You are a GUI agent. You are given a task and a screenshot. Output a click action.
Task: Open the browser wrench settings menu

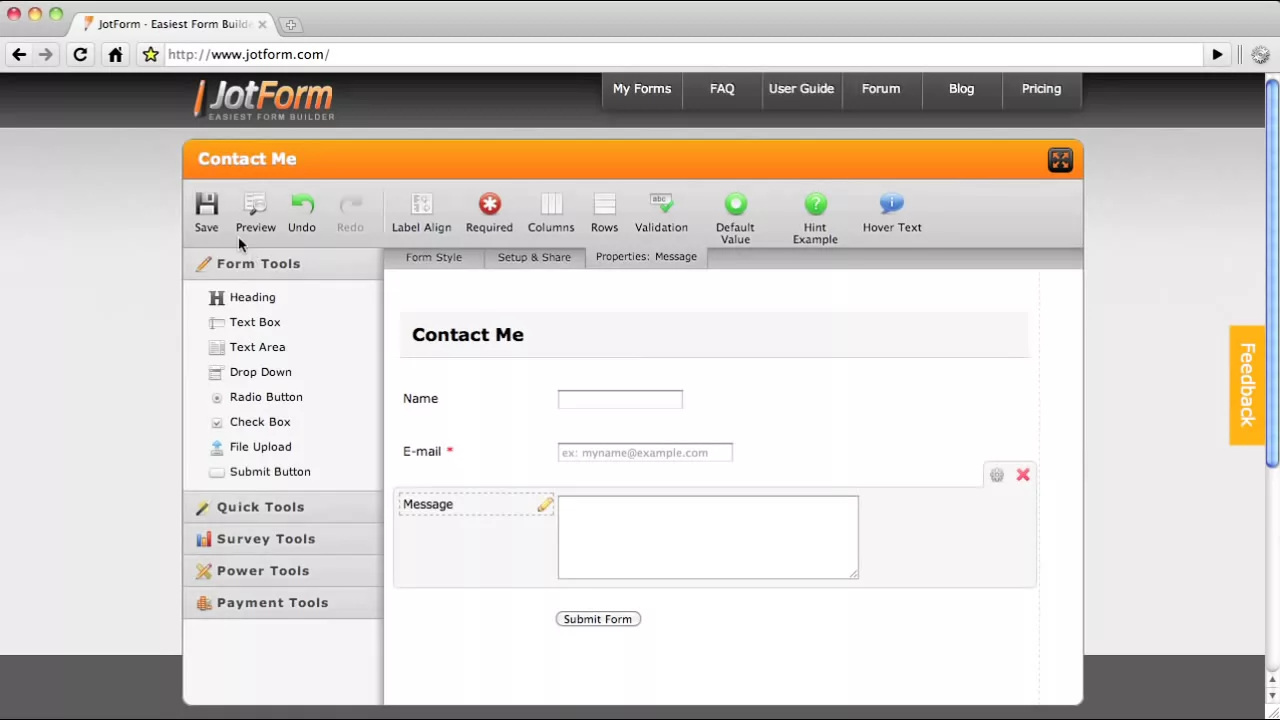coord(1260,55)
